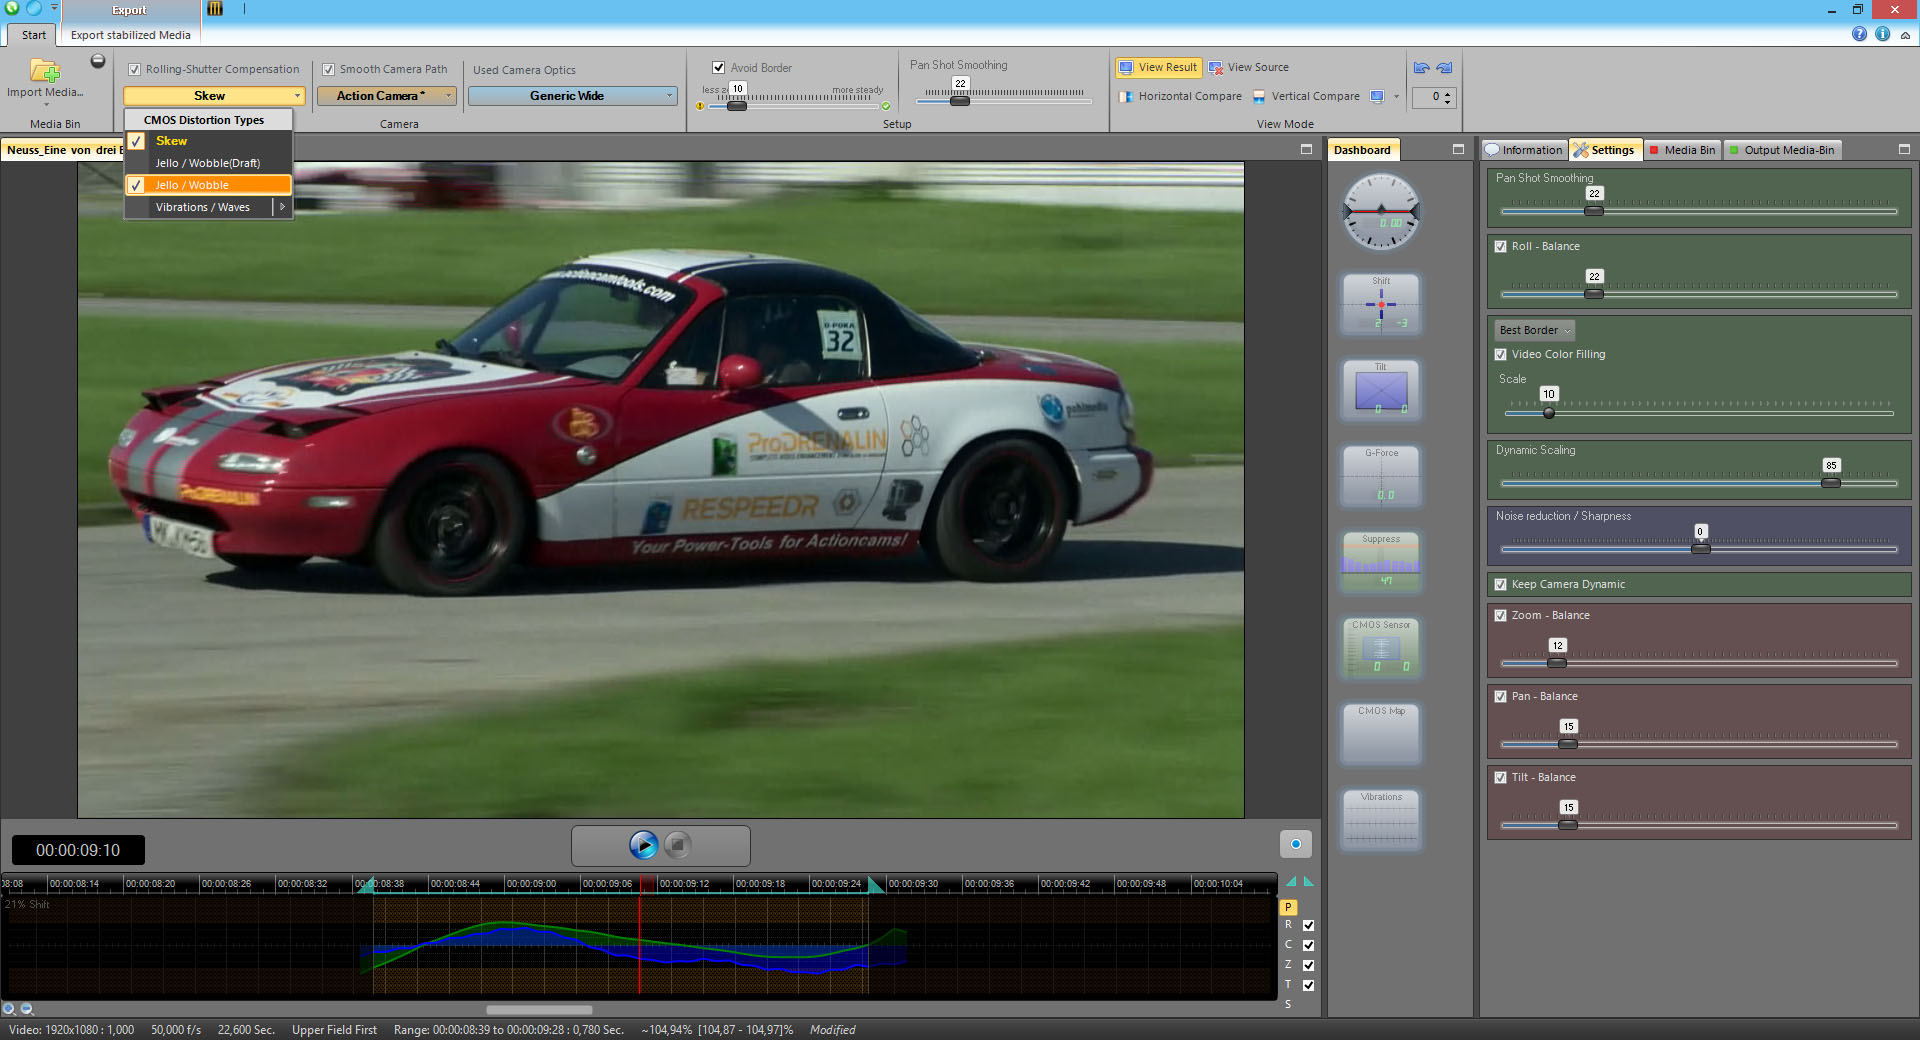Click the Noise reduction / Sharpness slider
The height and width of the screenshot is (1040, 1920).
pyautogui.click(x=1698, y=549)
